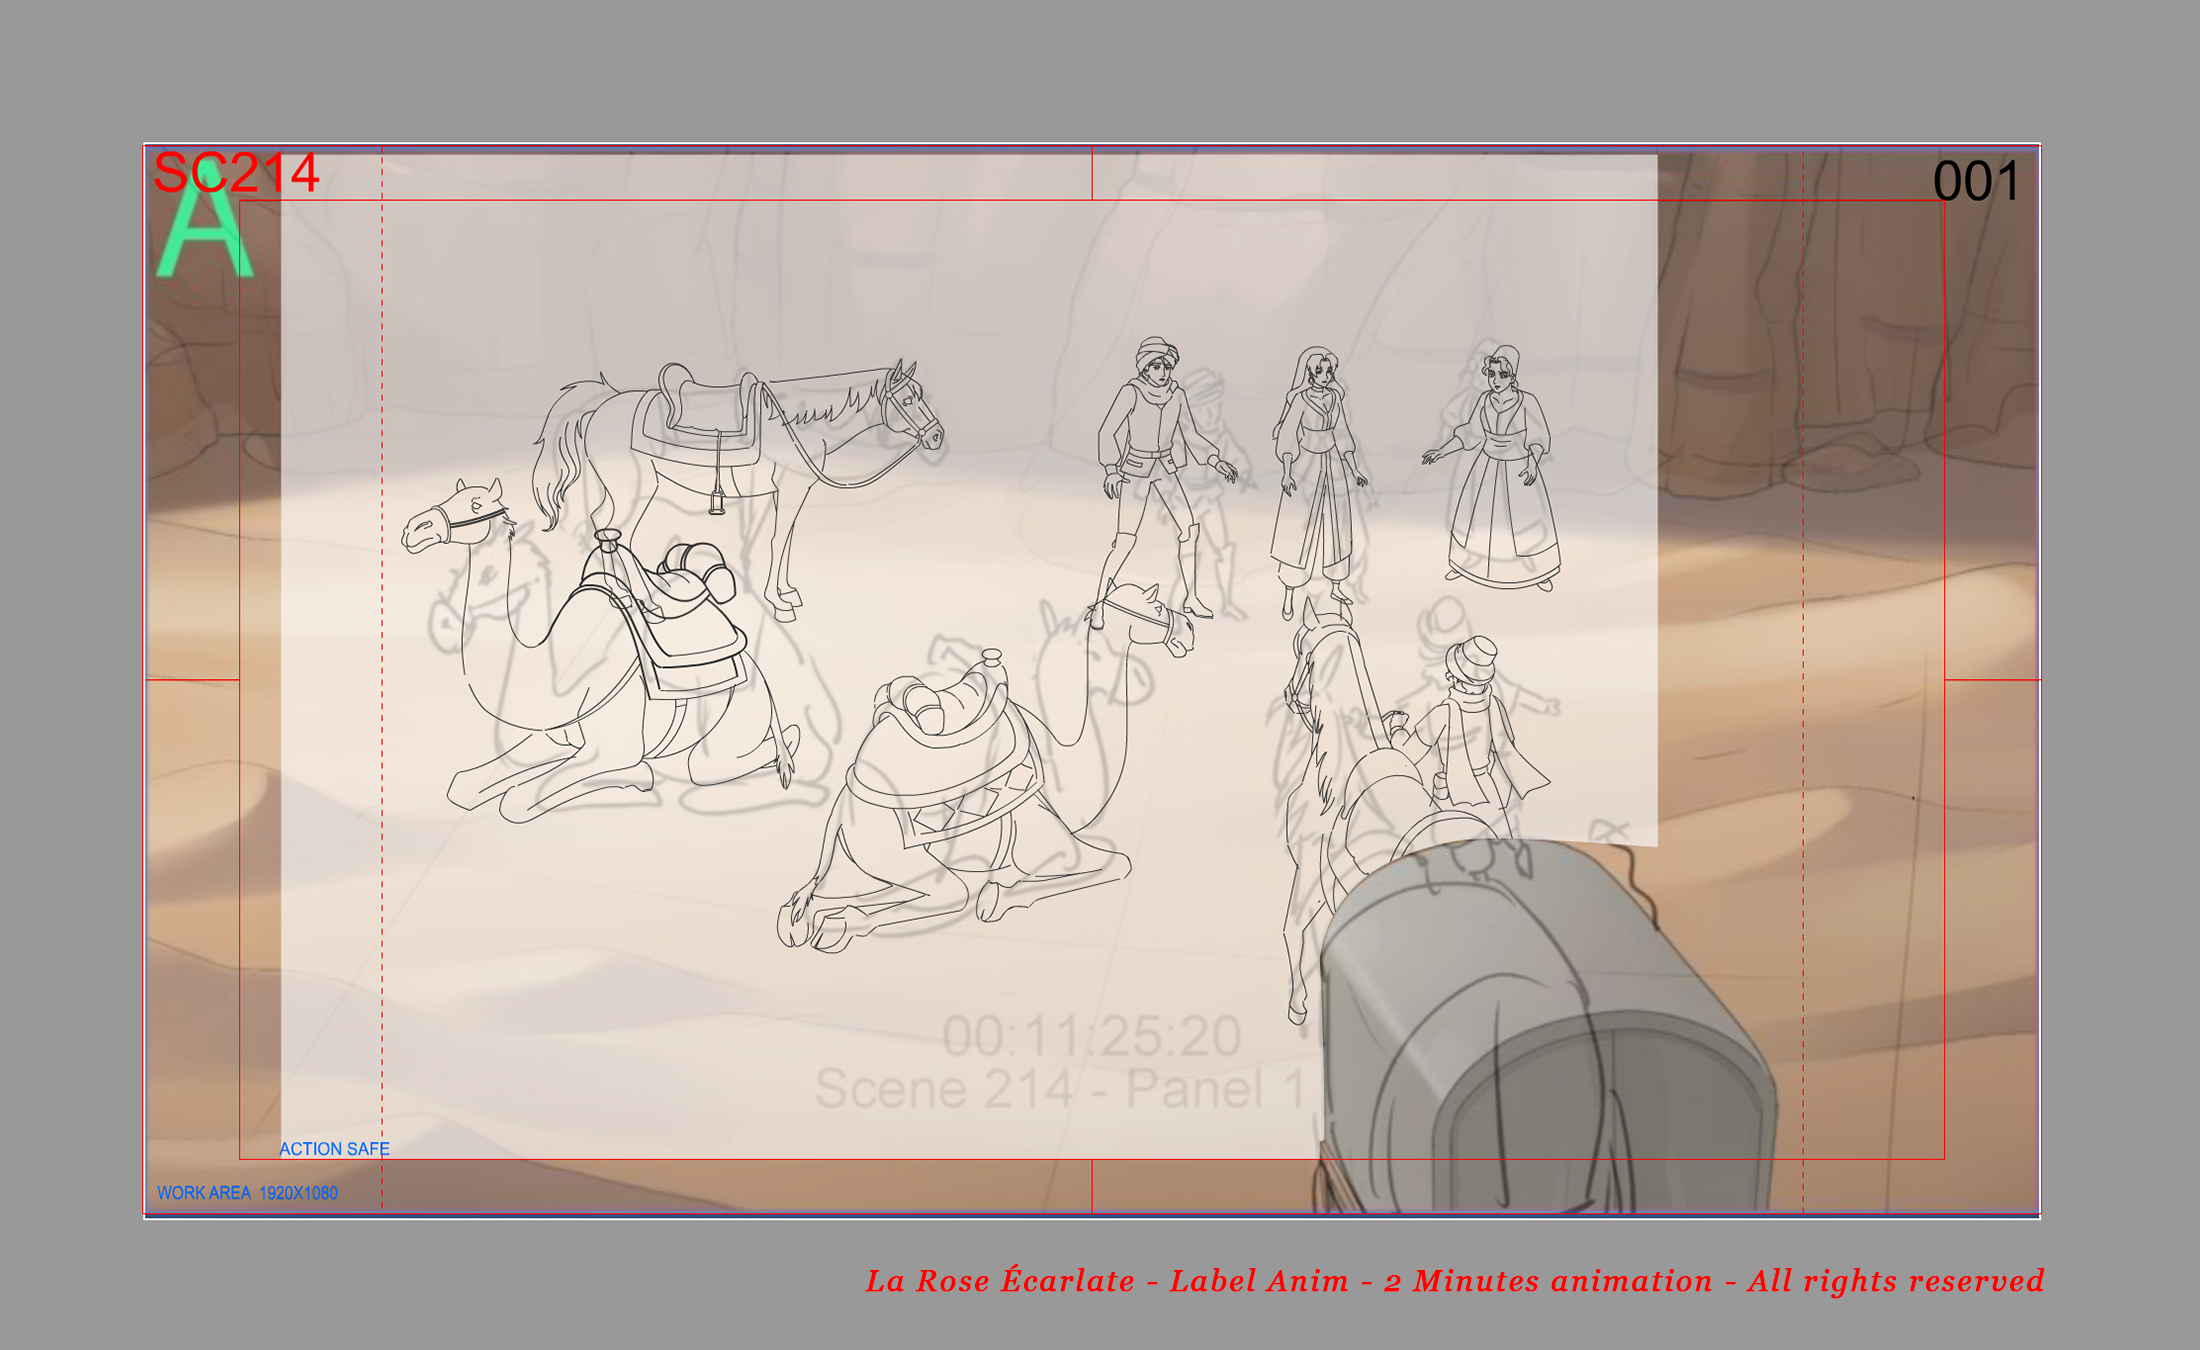Click the bottom center crosshair tick mark
This screenshot has width=2200, height=1350.
tap(1092, 1186)
